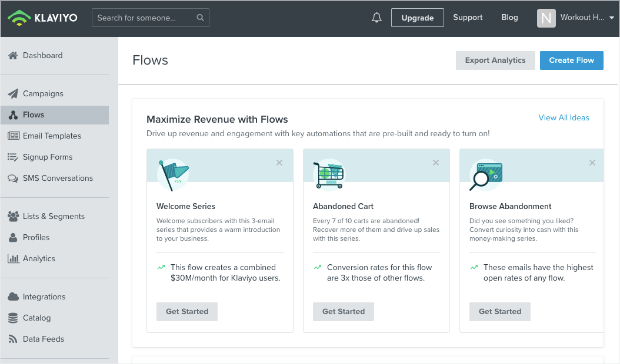Select Flows in the sidebar
This screenshot has width=620, height=364.
click(x=55, y=115)
